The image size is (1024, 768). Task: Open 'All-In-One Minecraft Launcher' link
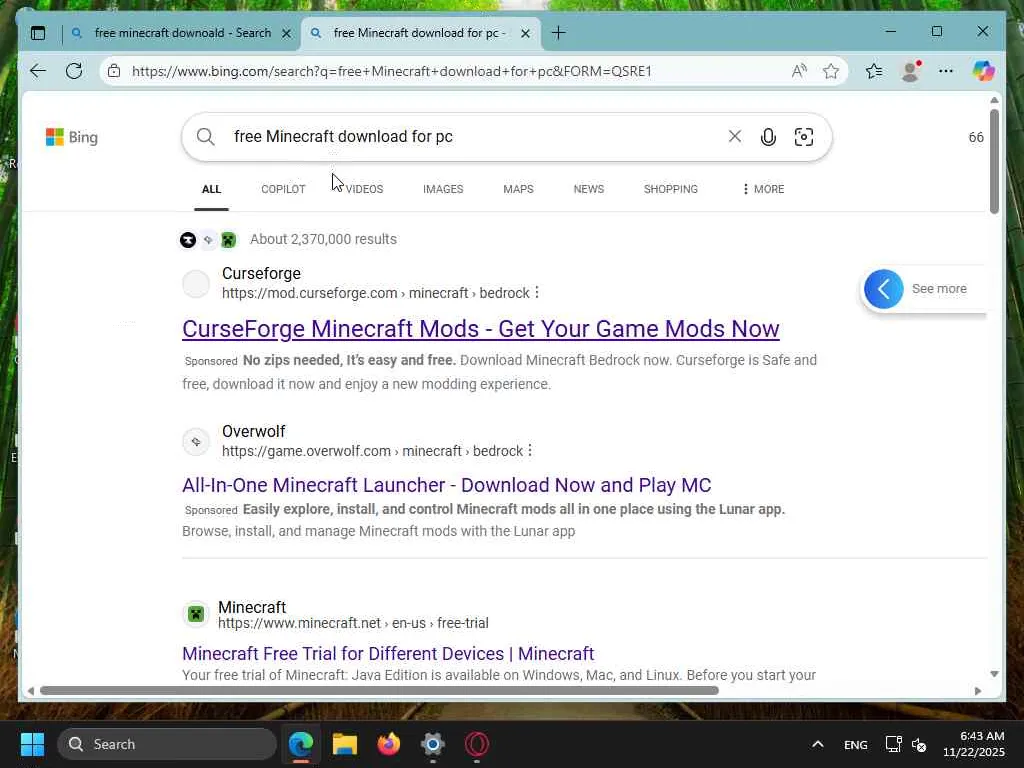447,485
